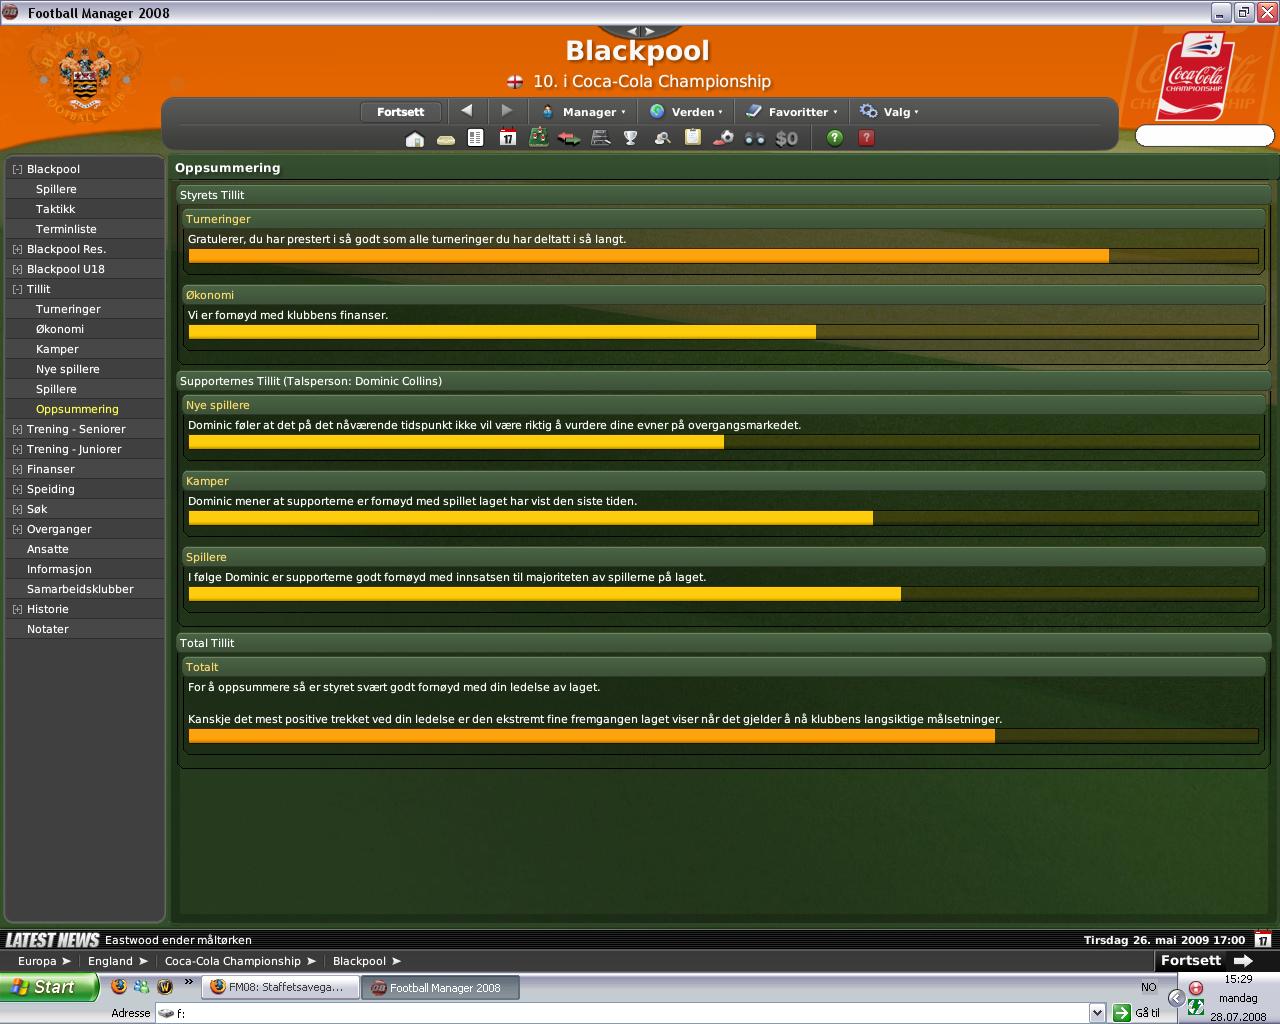
Task: Click the bottom-right Fortsett arrow button
Action: tap(1206, 960)
